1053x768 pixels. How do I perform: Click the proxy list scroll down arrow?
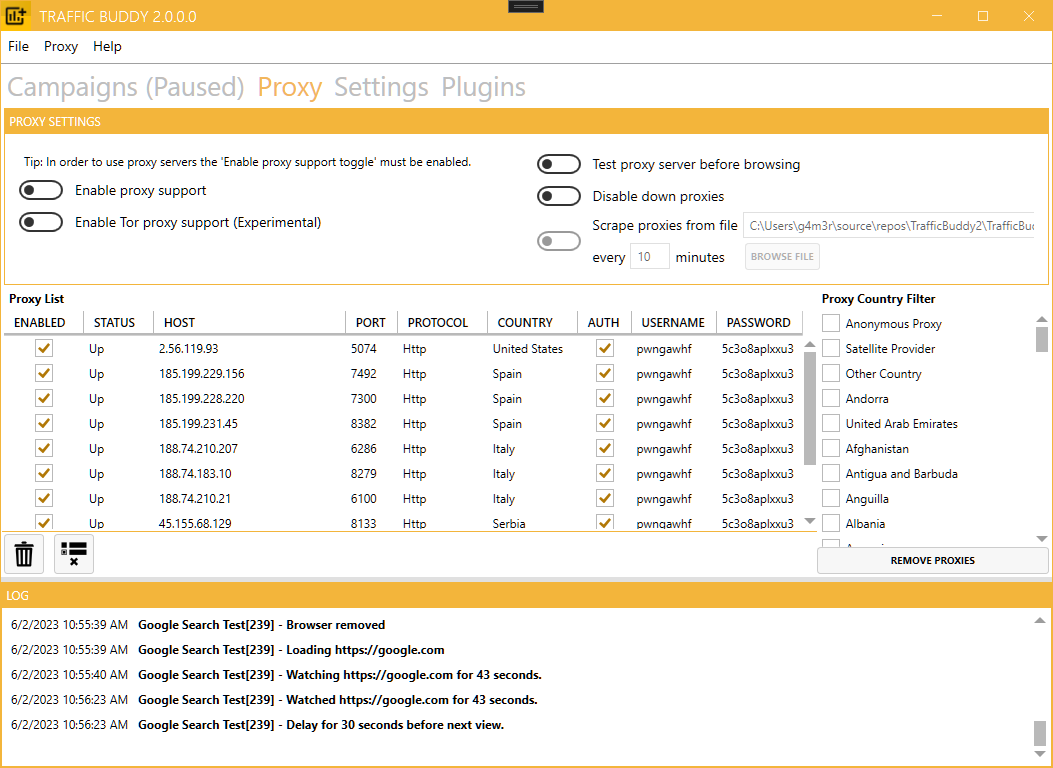click(810, 521)
